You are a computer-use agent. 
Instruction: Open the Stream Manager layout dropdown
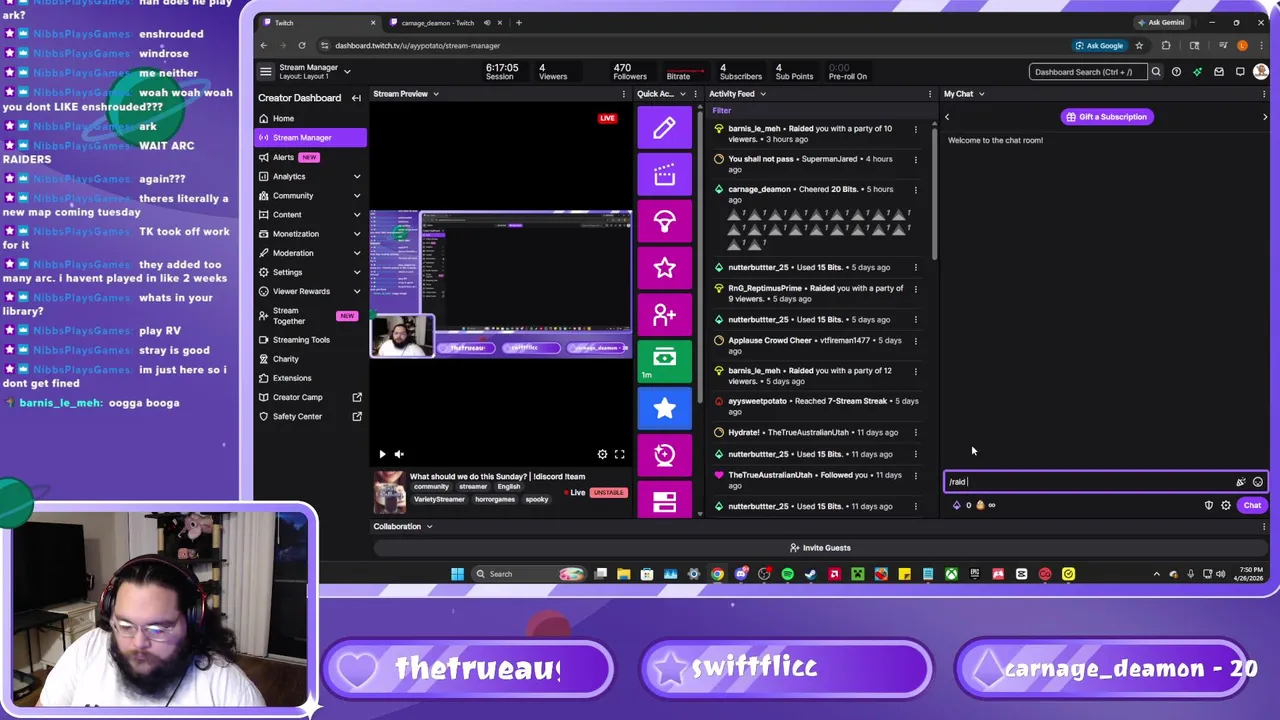[347, 72]
